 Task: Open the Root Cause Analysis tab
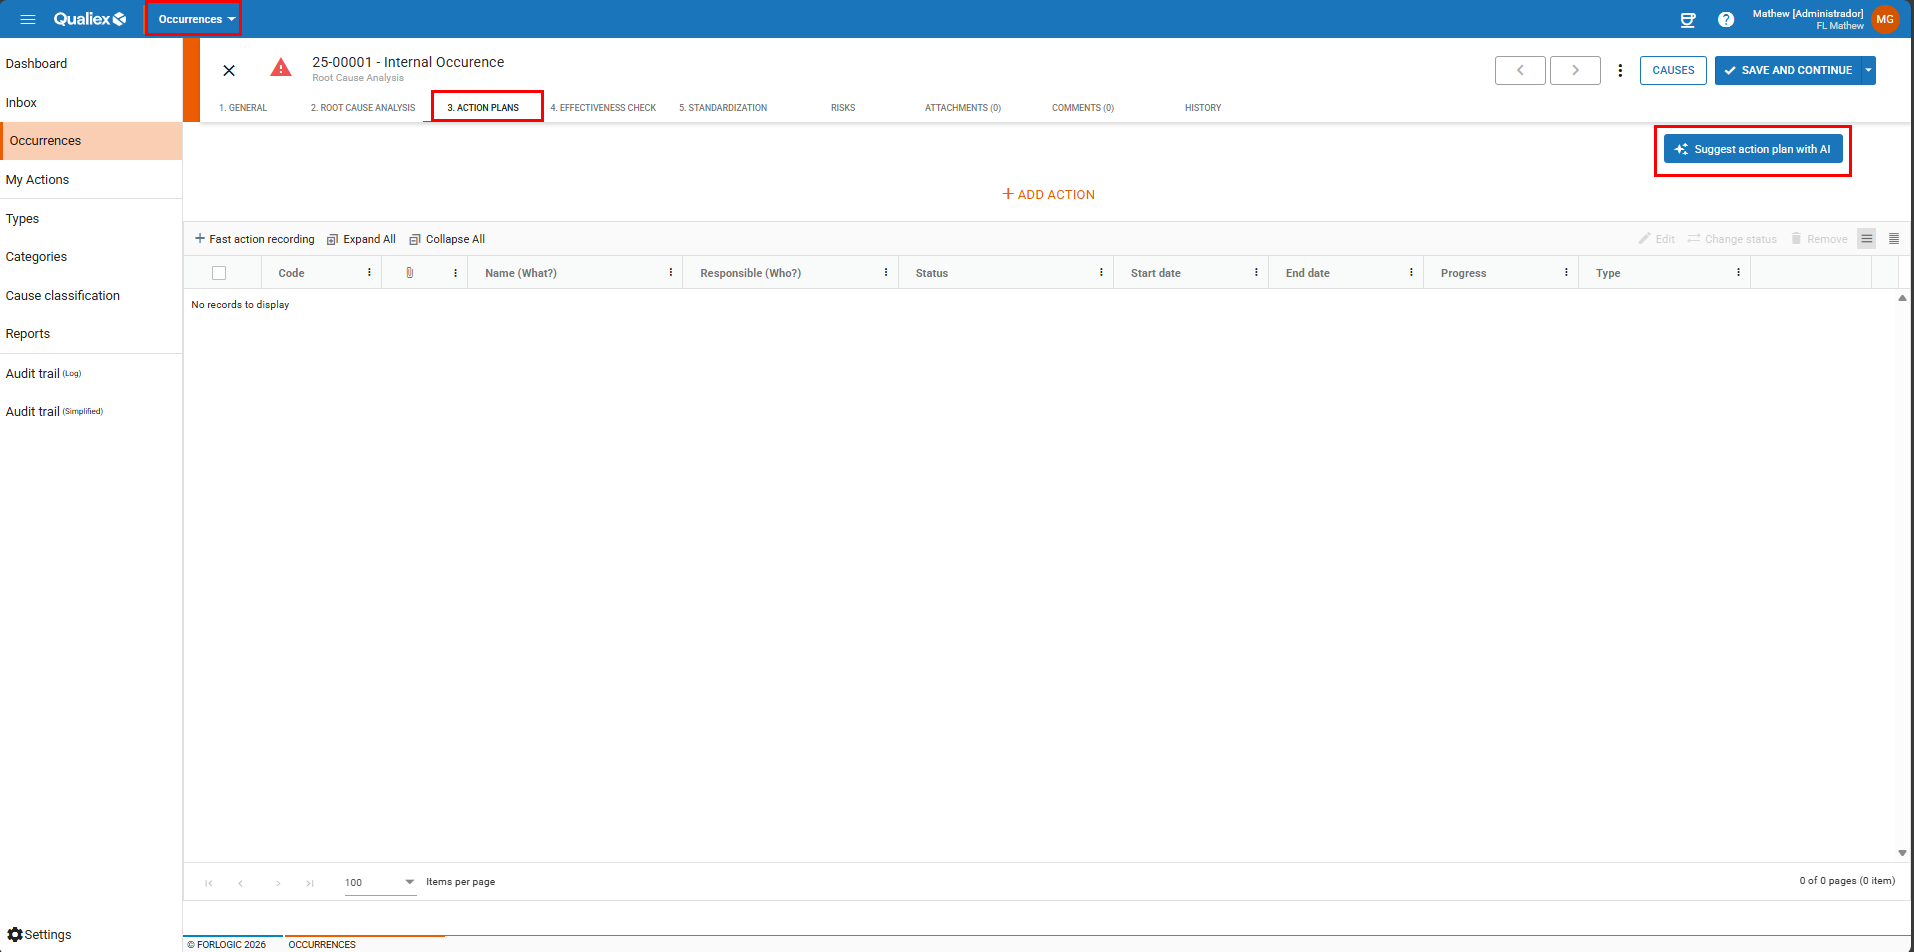coord(363,108)
